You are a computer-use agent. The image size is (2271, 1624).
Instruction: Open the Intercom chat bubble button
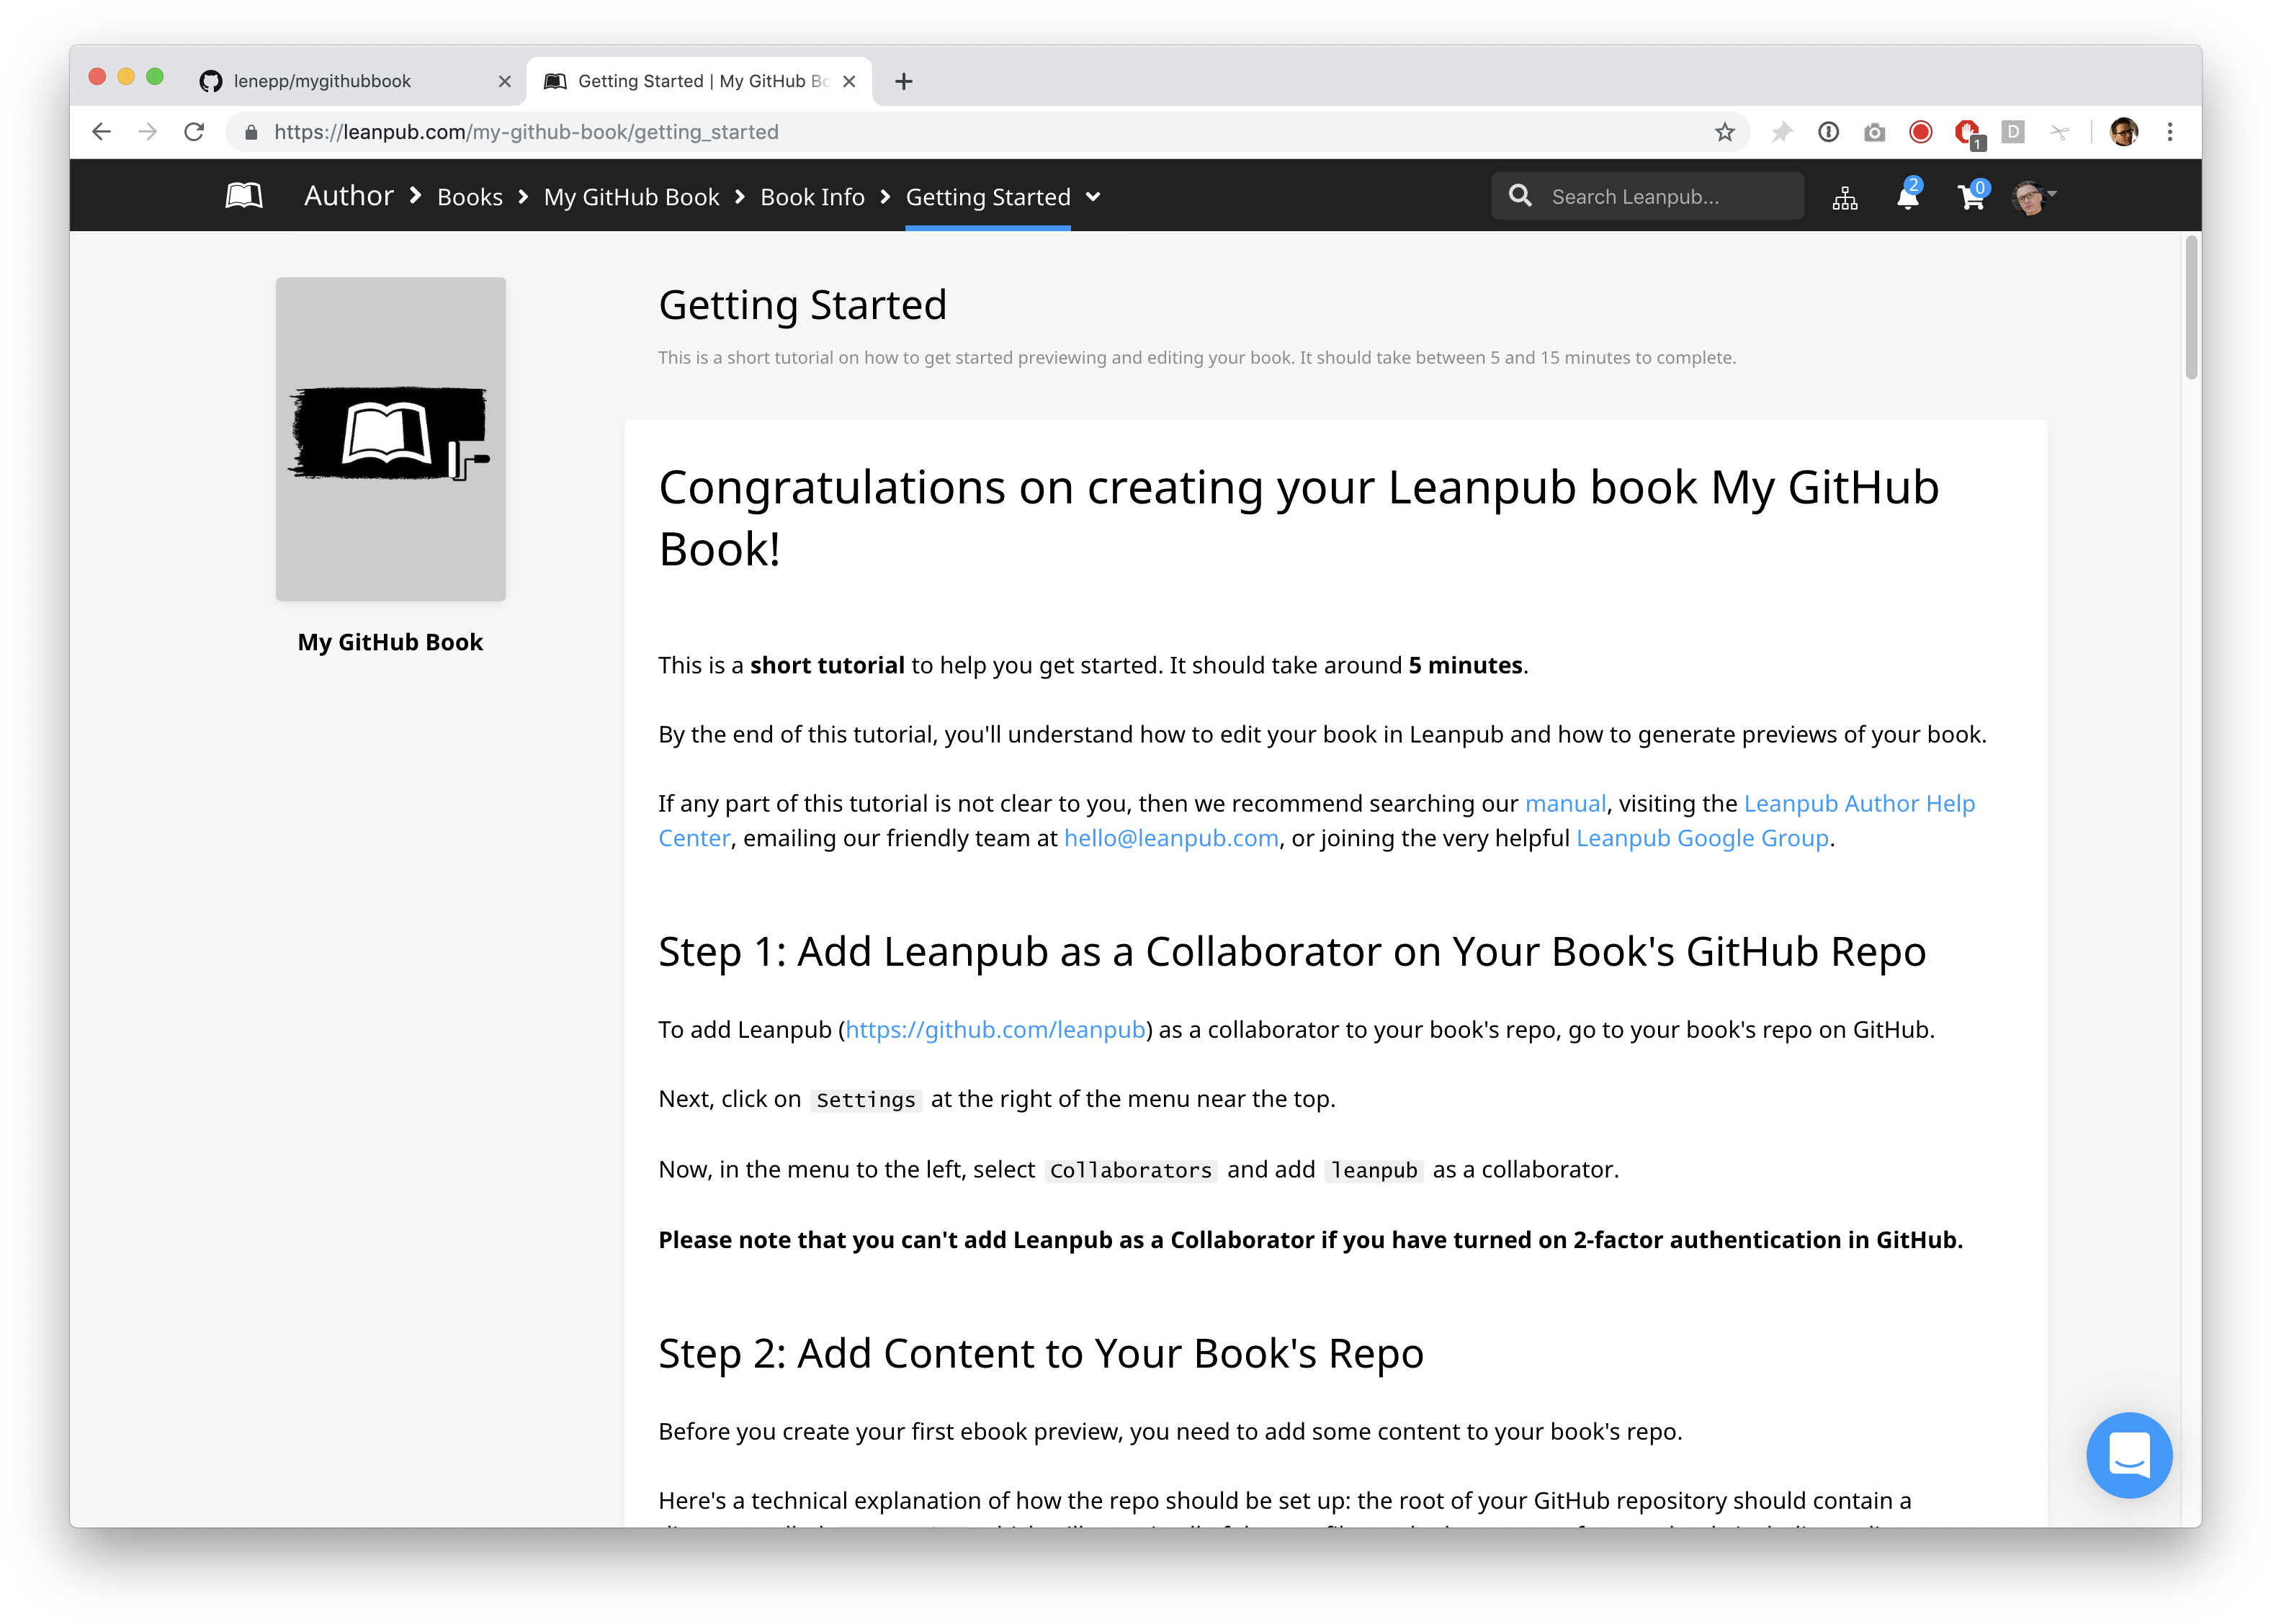click(x=2129, y=1454)
